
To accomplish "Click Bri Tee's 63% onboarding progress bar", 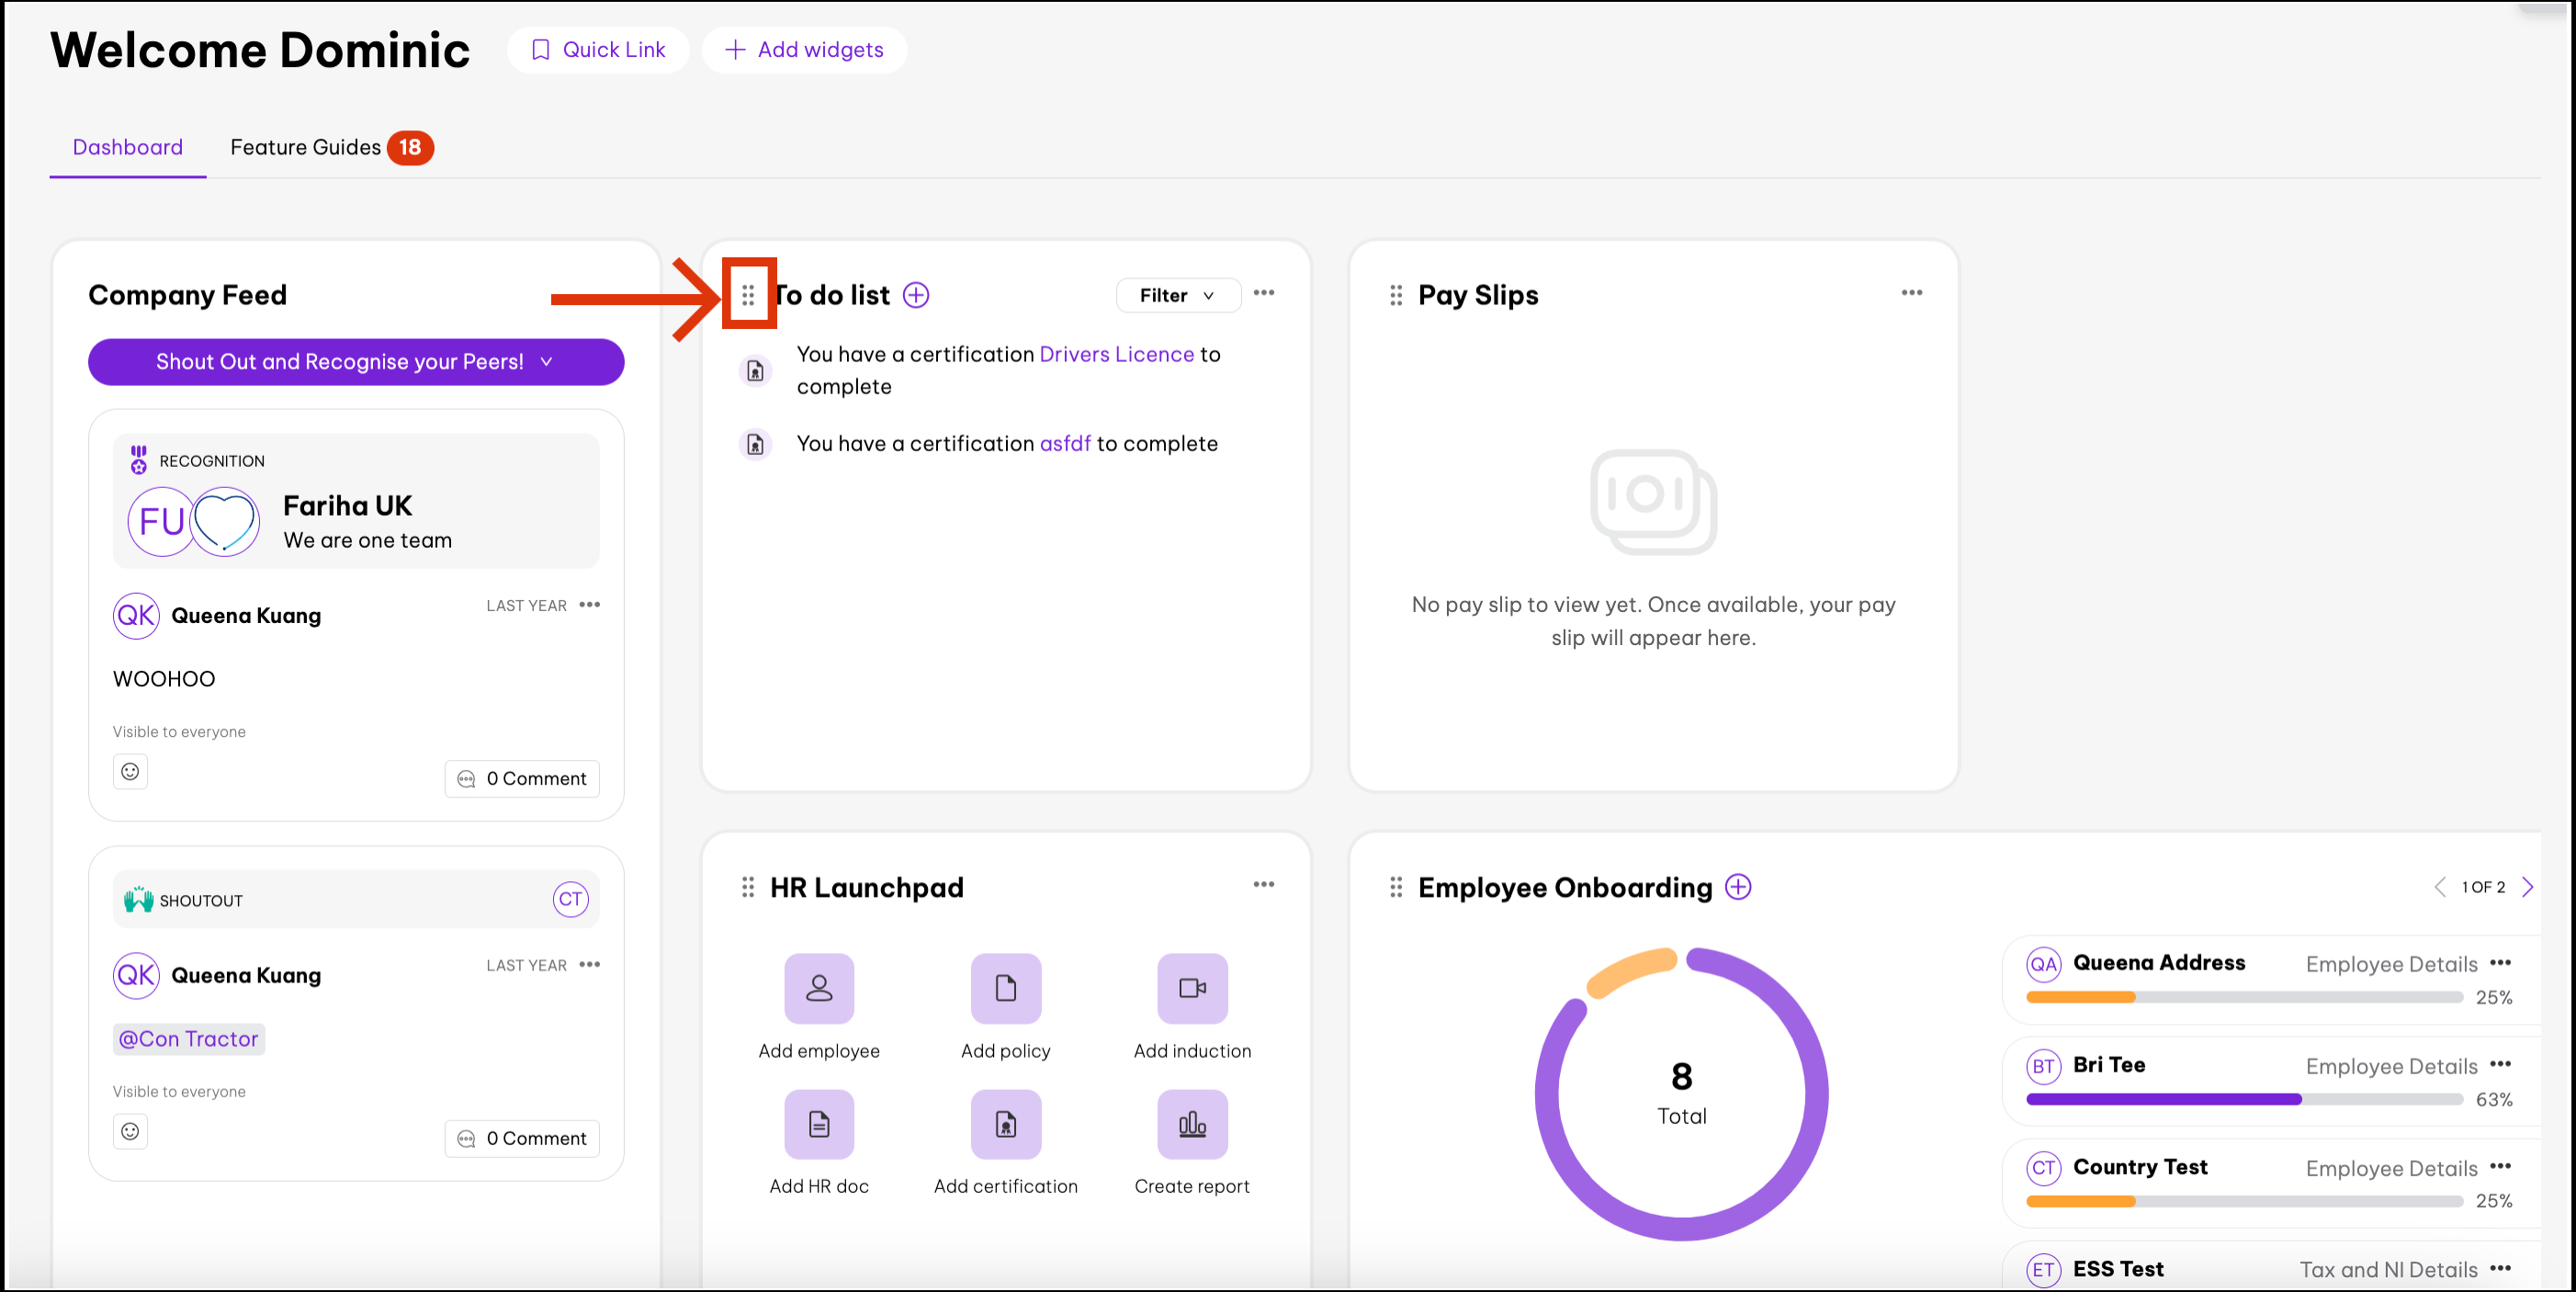I will pyautogui.click(x=2243, y=1099).
